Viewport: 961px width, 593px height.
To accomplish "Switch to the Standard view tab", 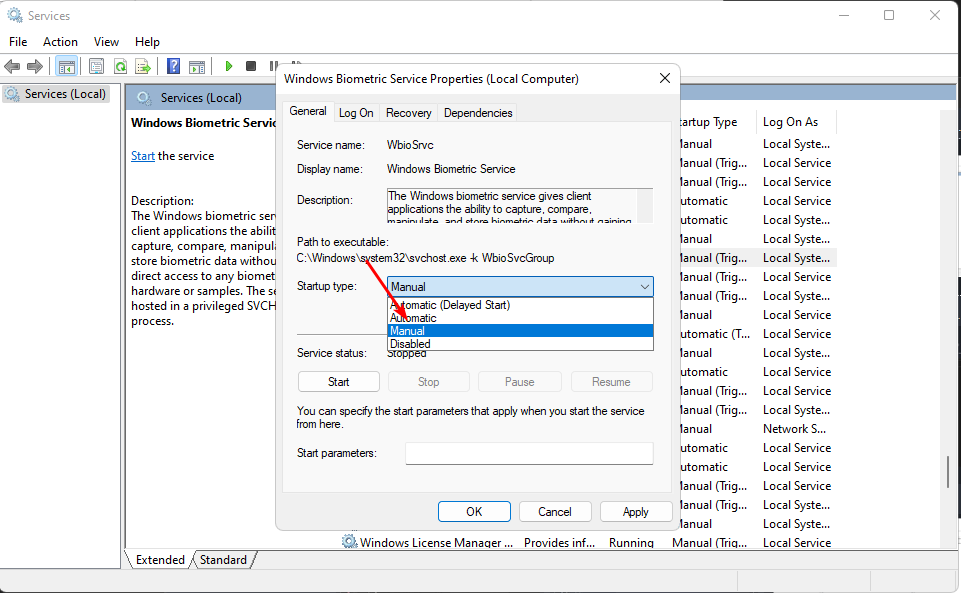I will click(x=223, y=559).
